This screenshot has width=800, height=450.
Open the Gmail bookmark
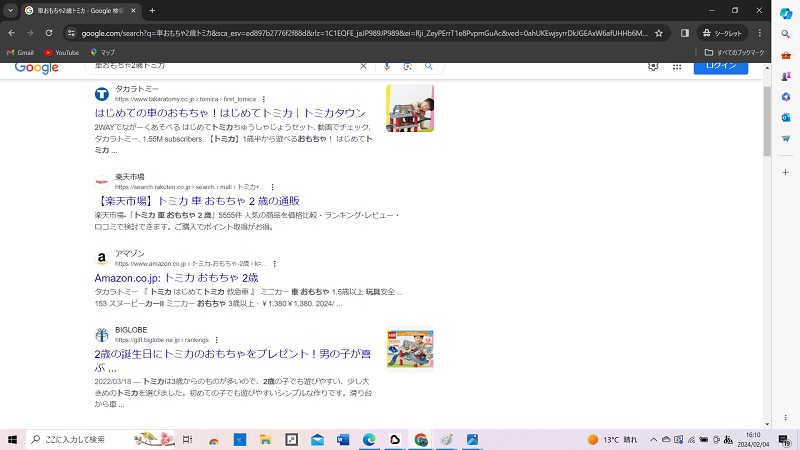20,53
